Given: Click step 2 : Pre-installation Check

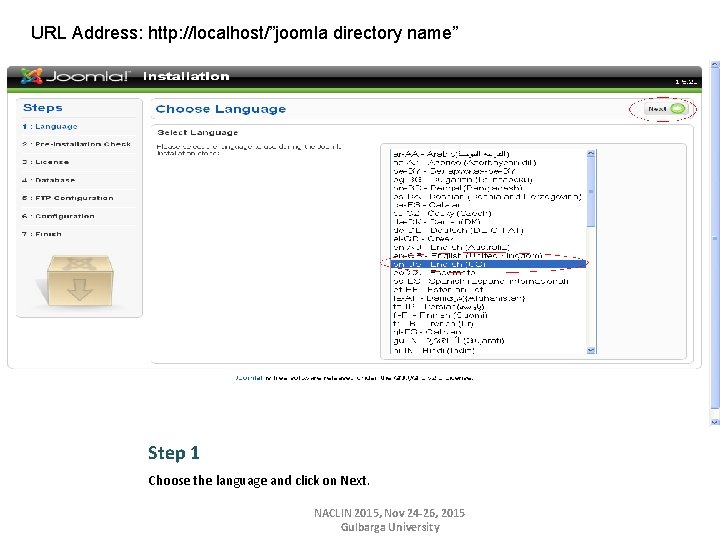Looking at the screenshot, I should tap(76, 144).
